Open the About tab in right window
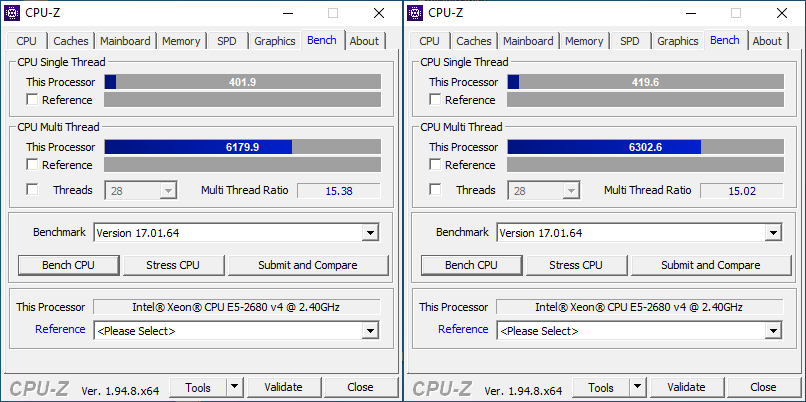This screenshot has width=806, height=402. pos(767,41)
